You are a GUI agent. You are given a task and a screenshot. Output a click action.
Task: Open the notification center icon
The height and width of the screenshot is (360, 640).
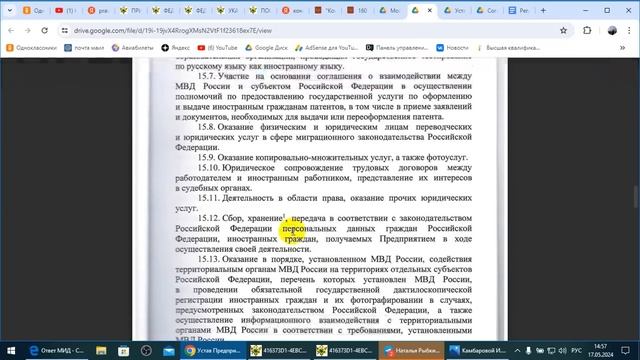coord(625,351)
